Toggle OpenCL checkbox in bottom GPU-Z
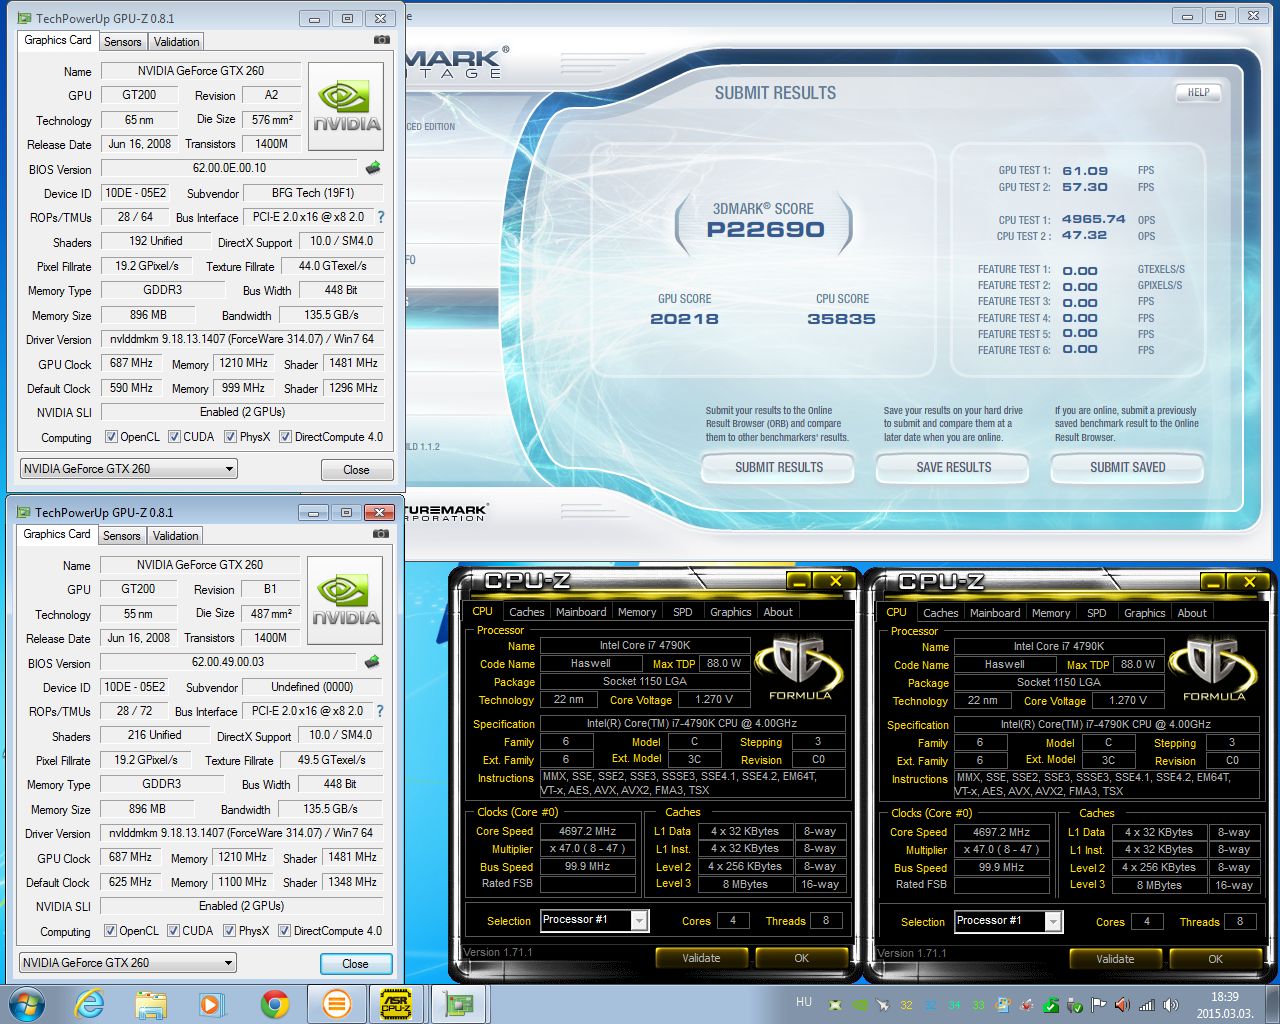The width and height of the screenshot is (1280, 1024). pos(111,931)
